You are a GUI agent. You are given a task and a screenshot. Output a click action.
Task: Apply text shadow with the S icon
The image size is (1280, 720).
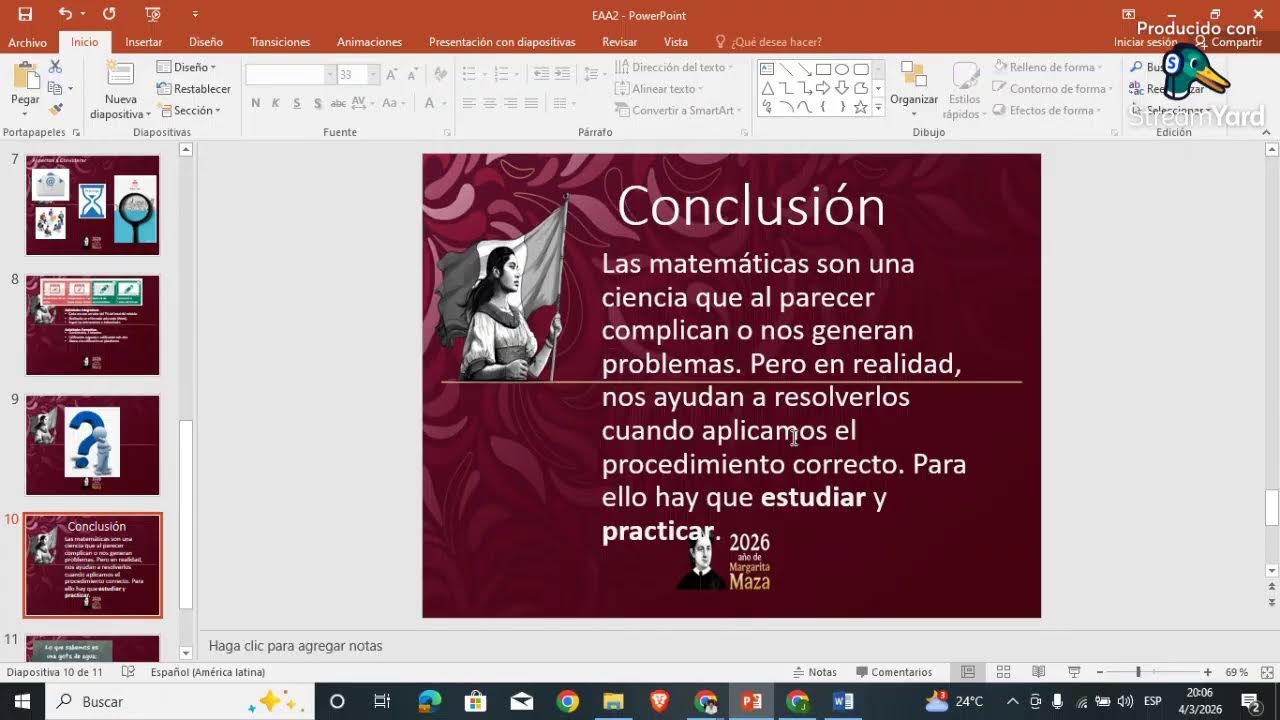[318, 103]
